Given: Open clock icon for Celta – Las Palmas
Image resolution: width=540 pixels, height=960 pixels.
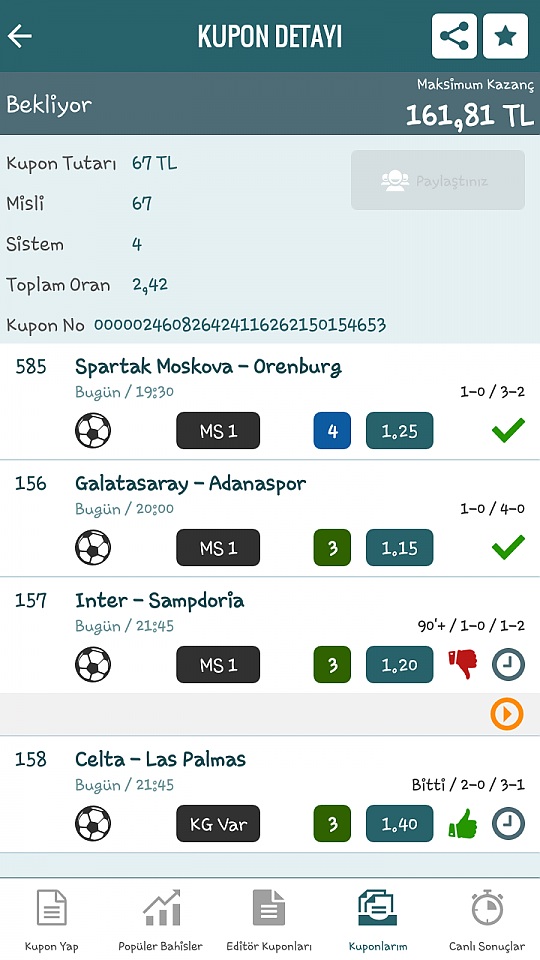Looking at the screenshot, I should [509, 823].
